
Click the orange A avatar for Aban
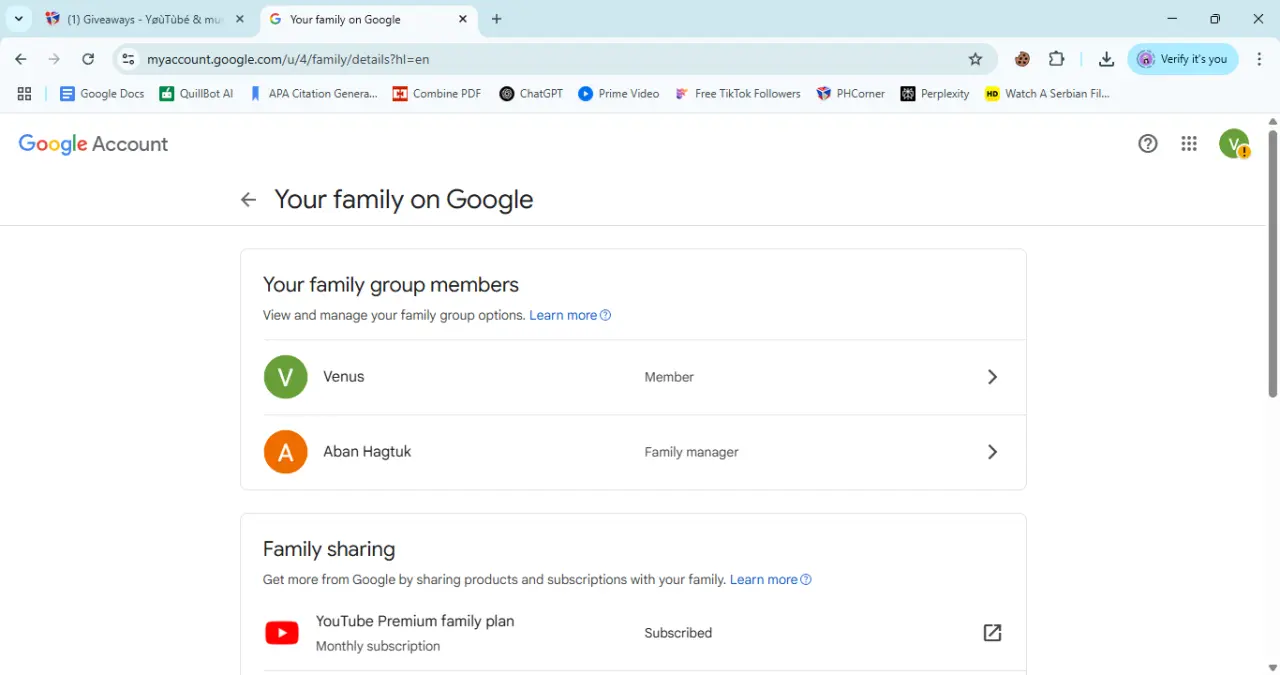point(286,452)
